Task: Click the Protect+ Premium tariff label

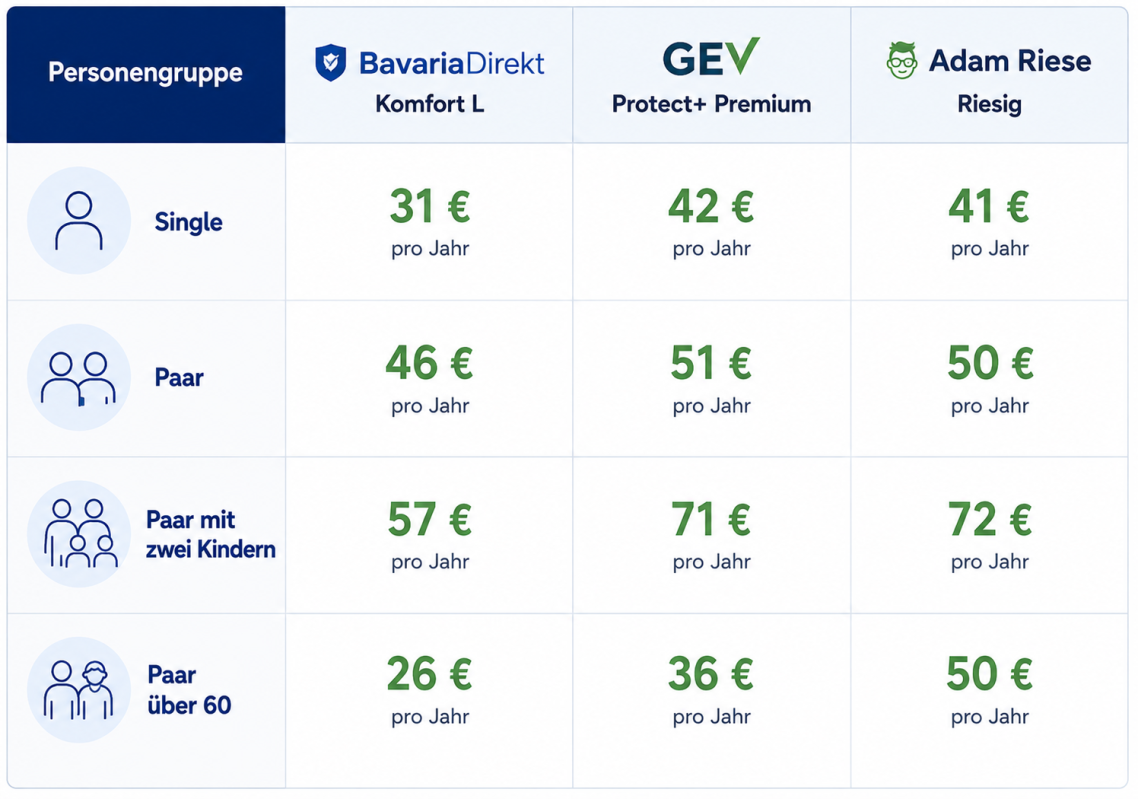Action: pos(711,104)
